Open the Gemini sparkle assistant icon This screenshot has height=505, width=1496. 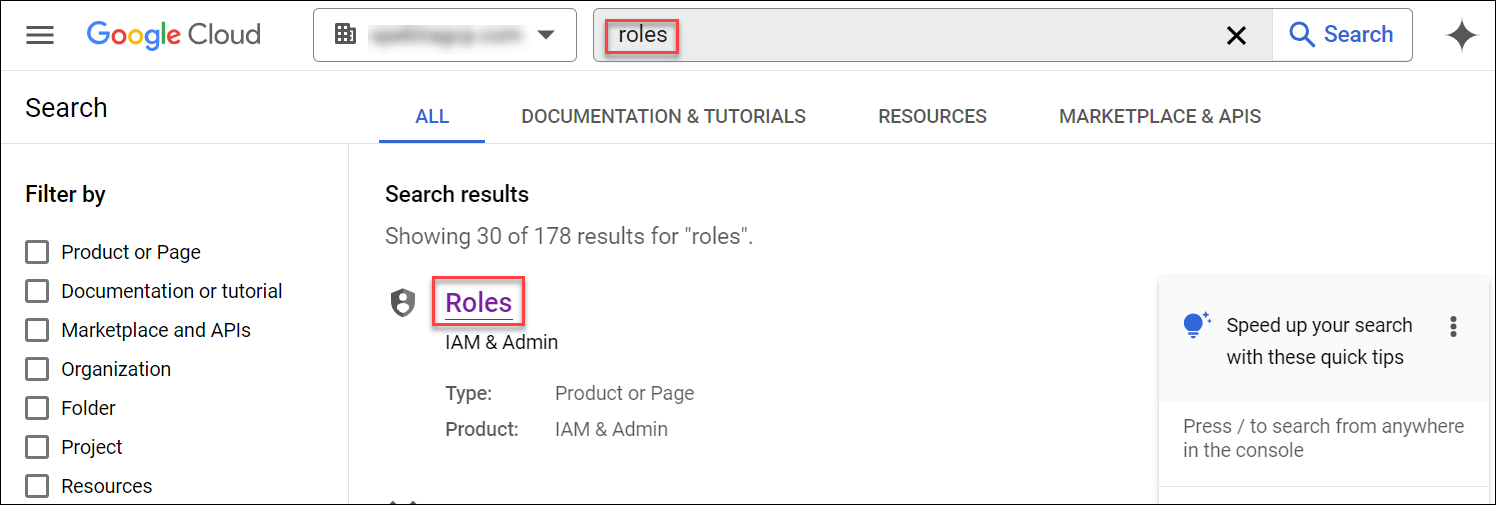coord(1461,35)
